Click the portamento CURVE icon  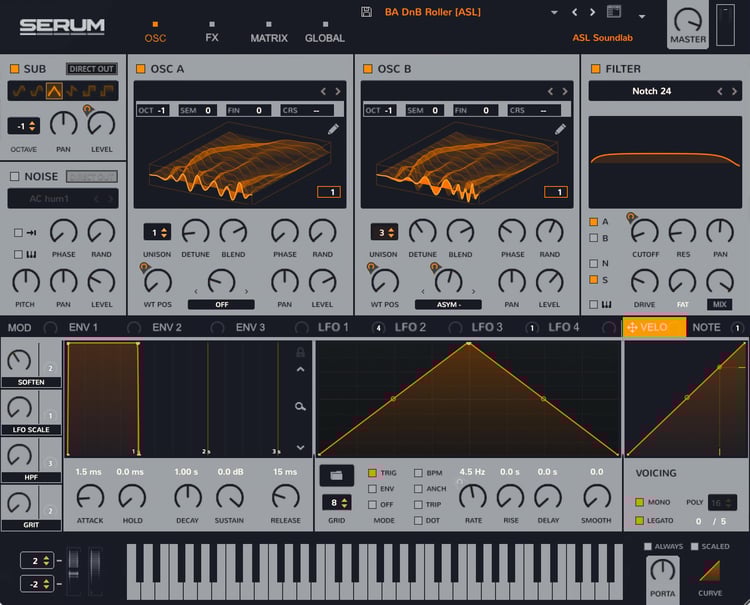(710, 571)
